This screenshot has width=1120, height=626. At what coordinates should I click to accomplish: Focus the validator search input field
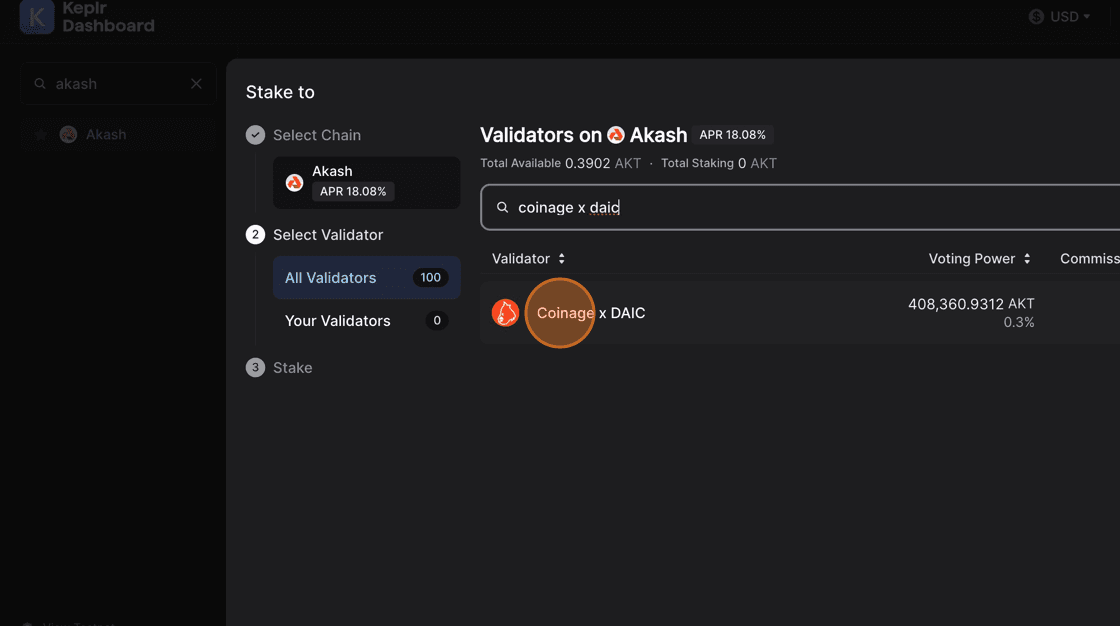(800, 208)
